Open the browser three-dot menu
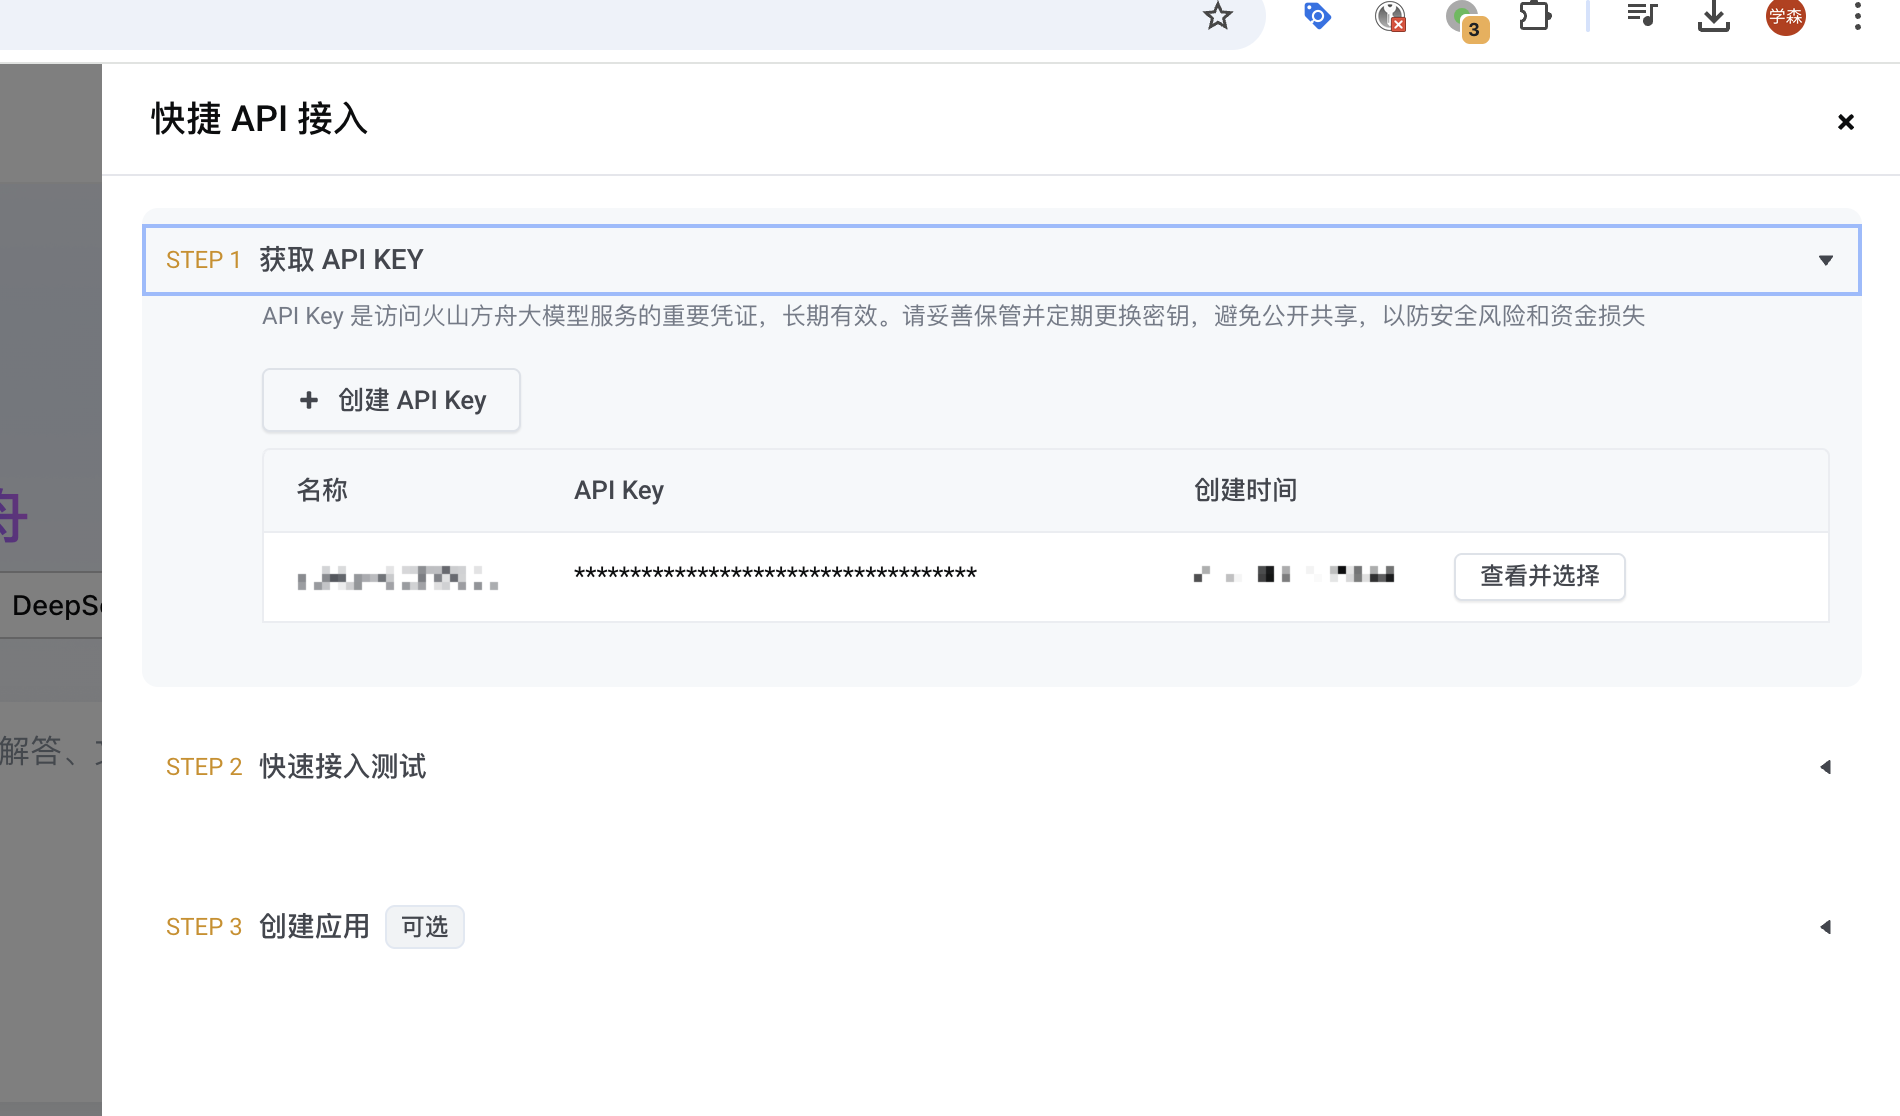The height and width of the screenshot is (1116, 1900). [1857, 16]
